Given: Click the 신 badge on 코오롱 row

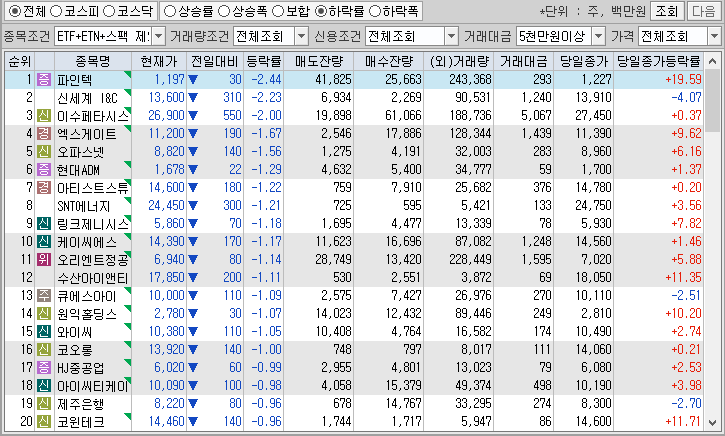Looking at the screenshot, I should 44,350.
